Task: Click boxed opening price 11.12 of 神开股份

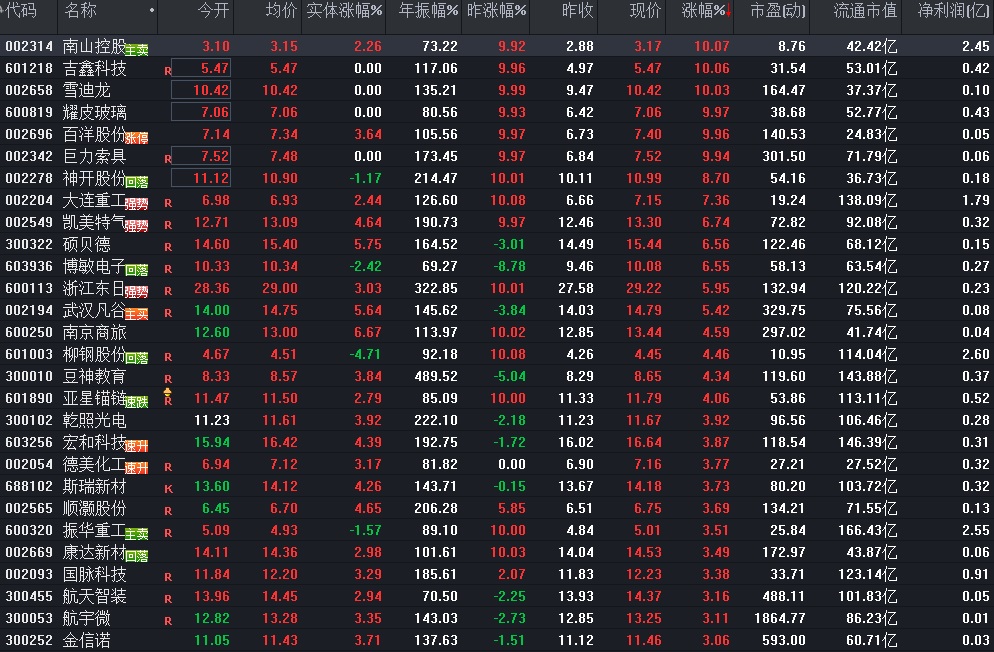Action: point(201,178)
